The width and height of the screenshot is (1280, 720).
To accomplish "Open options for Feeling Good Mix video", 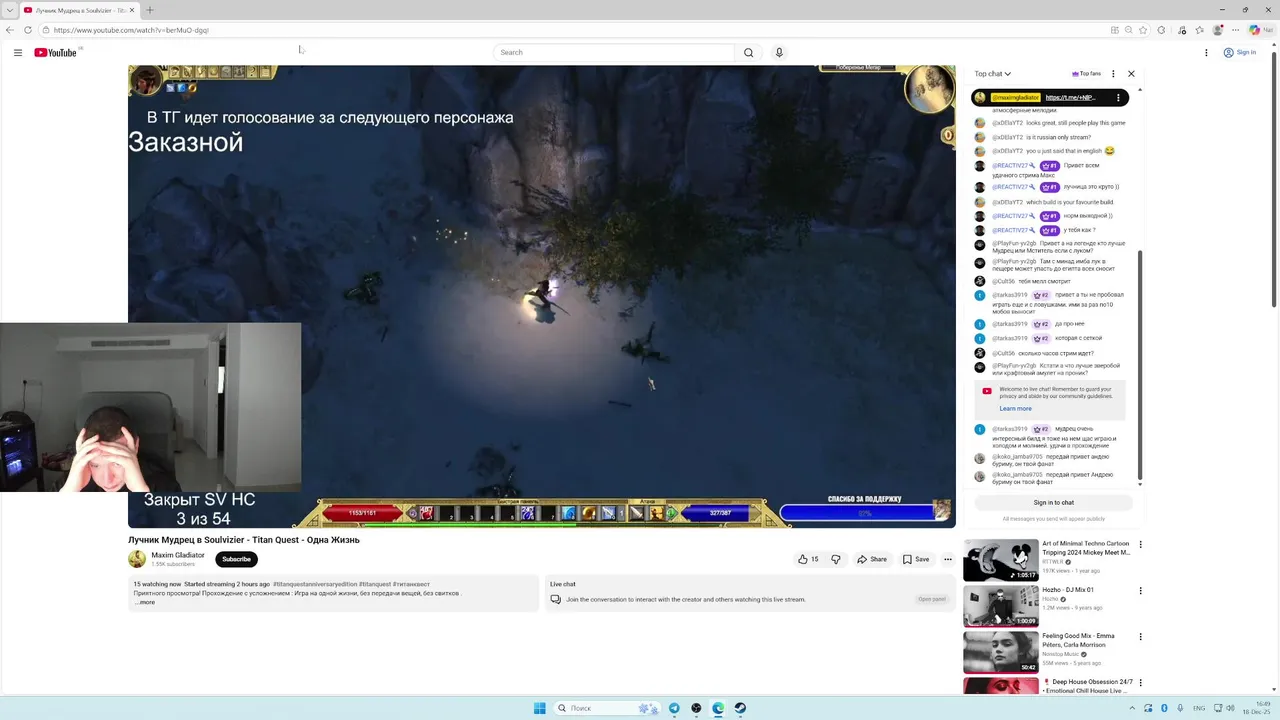I will click(x=1140, y=636).
